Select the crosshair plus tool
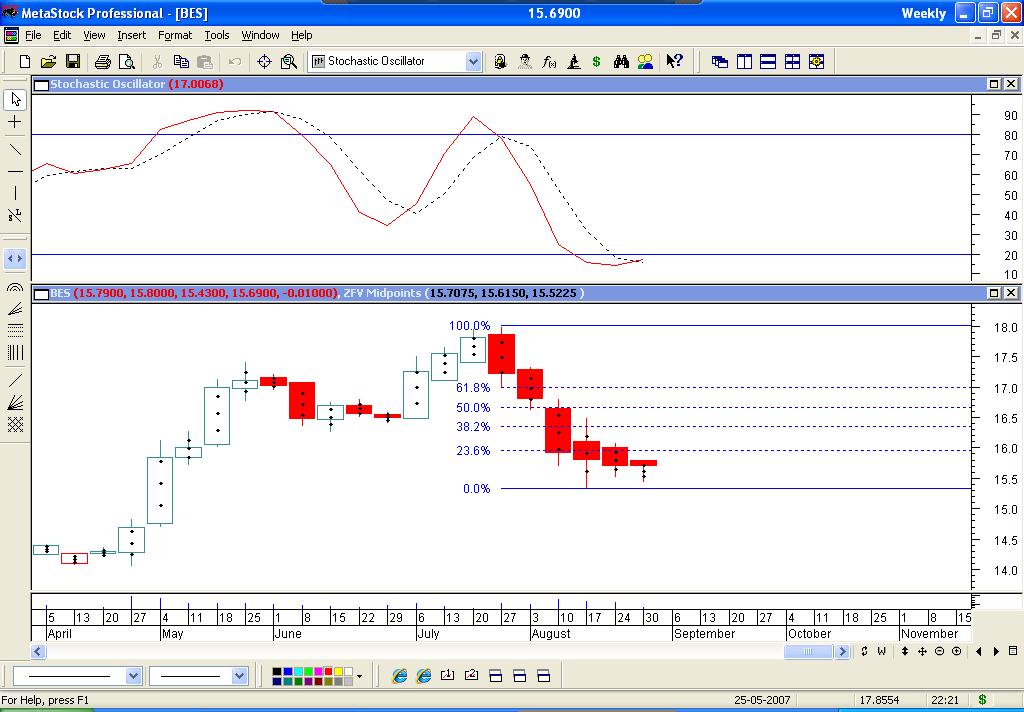This screenshot has width=1024, height=712. click(x=15, y=122)
